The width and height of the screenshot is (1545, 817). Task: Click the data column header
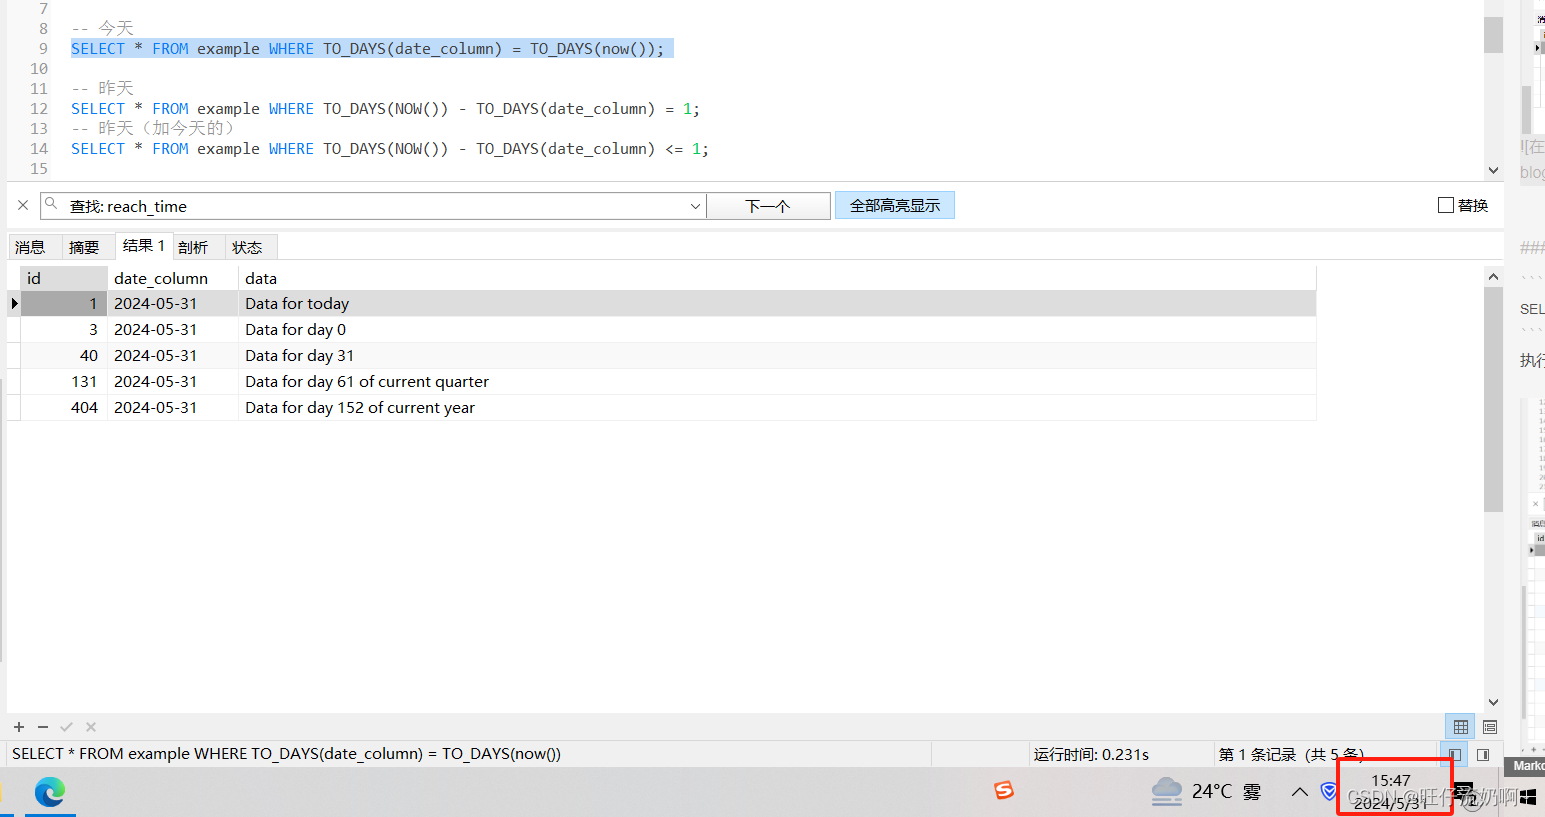(x=777, y=278)
